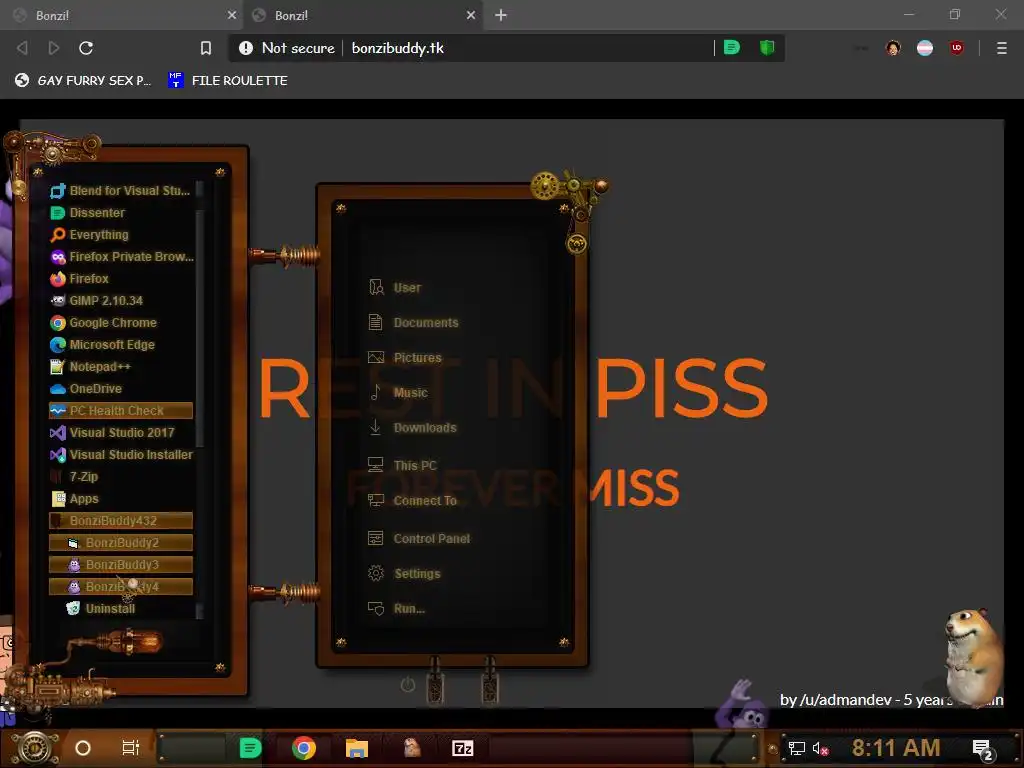
Task: Switch to the first Bonzi! browser tab
Action: point(121,15)
